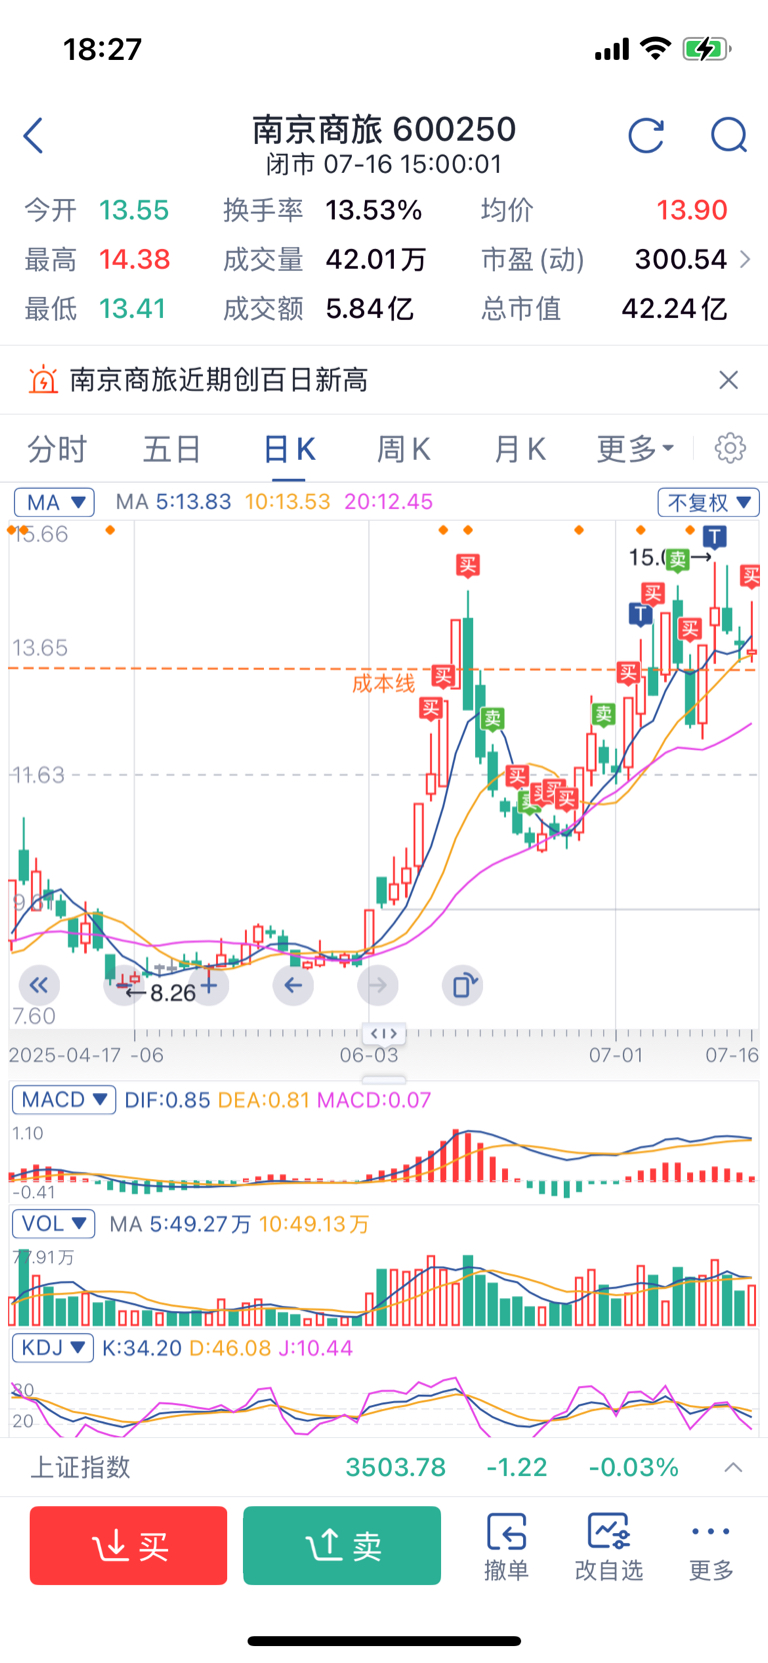Expand 市盈(动) details chevron
Viewport: 768px width, 1663px height.
tap(745, 259)
